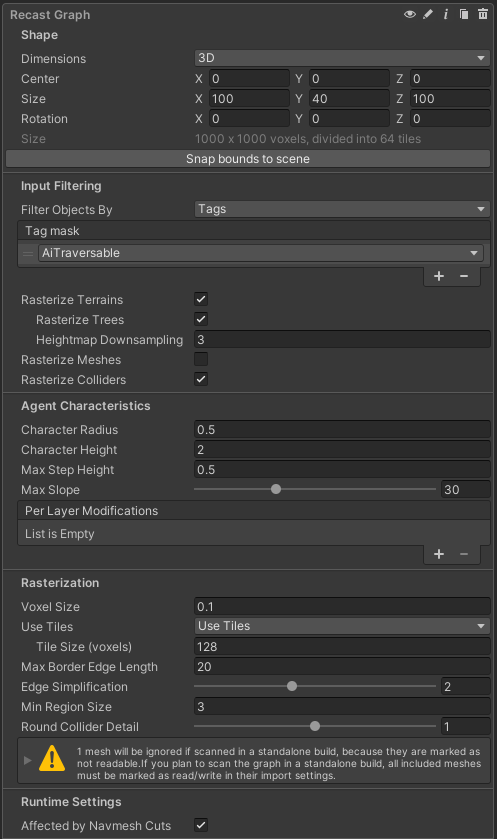This screenshot has width=497, height=839.
Task: Open the Dimensions 3D dropdown
Action: [342, 58]
